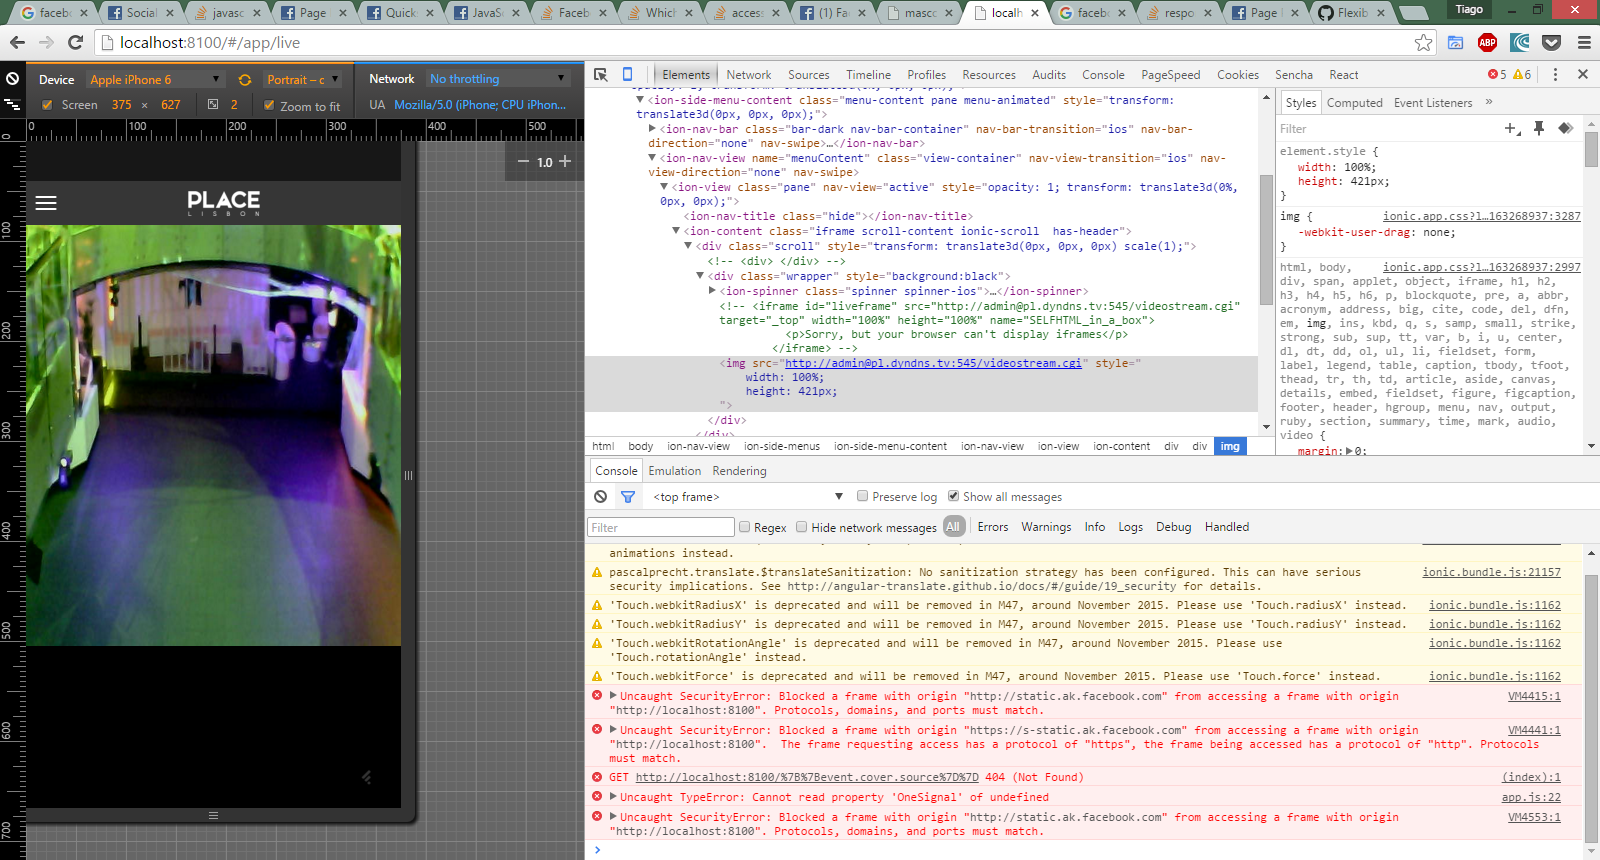Screen dimensions: 1600x860
Task: Open DevTools three-dot customize menu
Action: [x=1555, y=75]
